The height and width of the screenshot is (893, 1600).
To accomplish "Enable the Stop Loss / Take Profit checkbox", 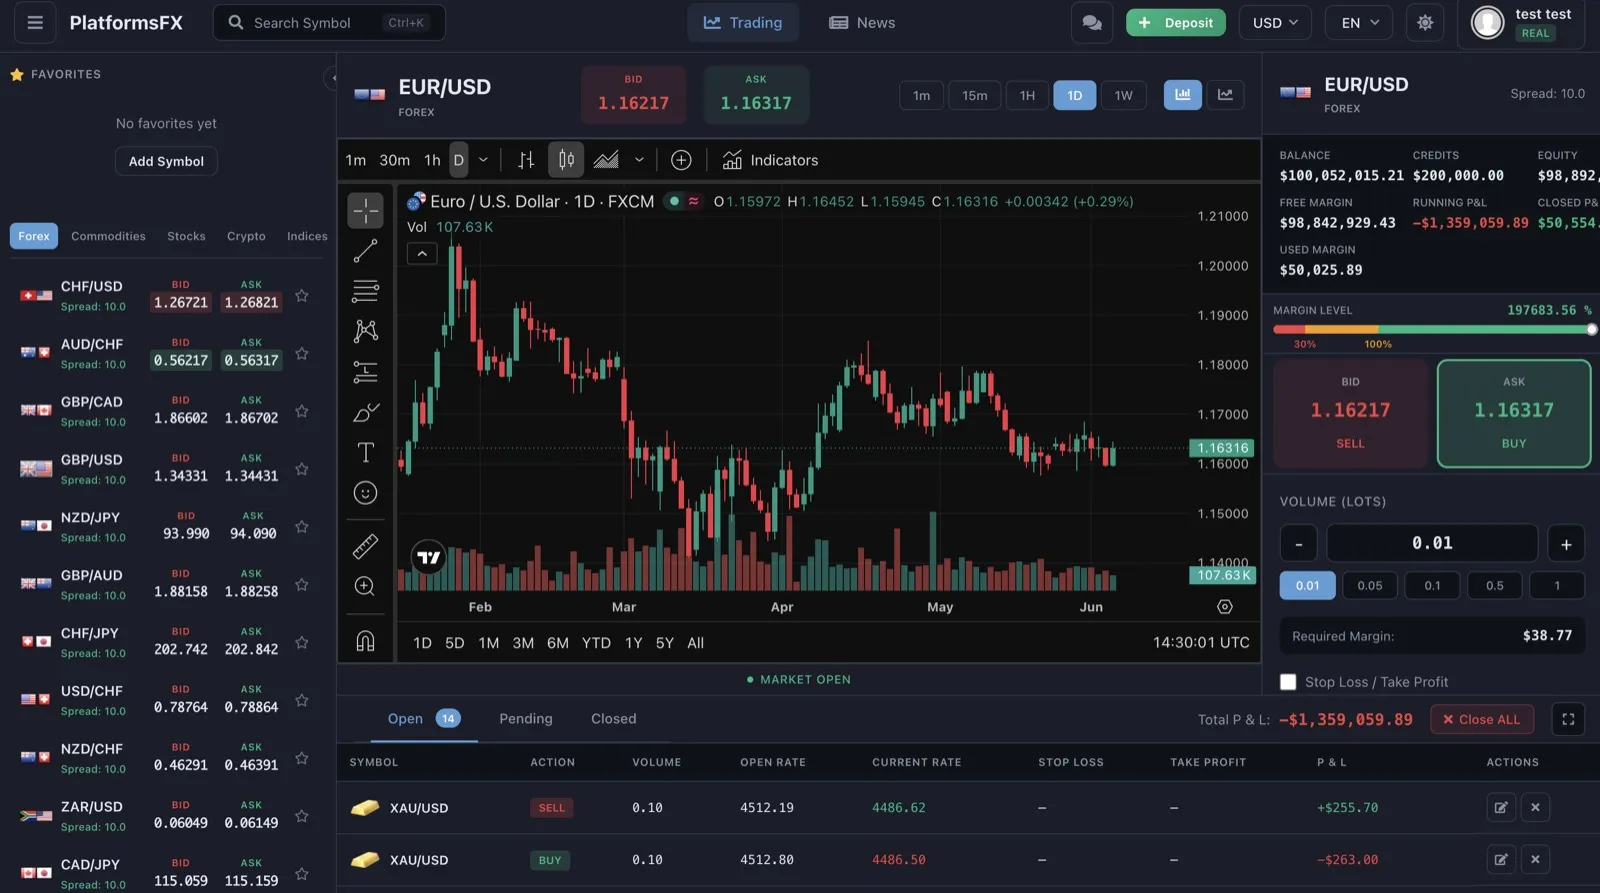I will [1288, 682].
